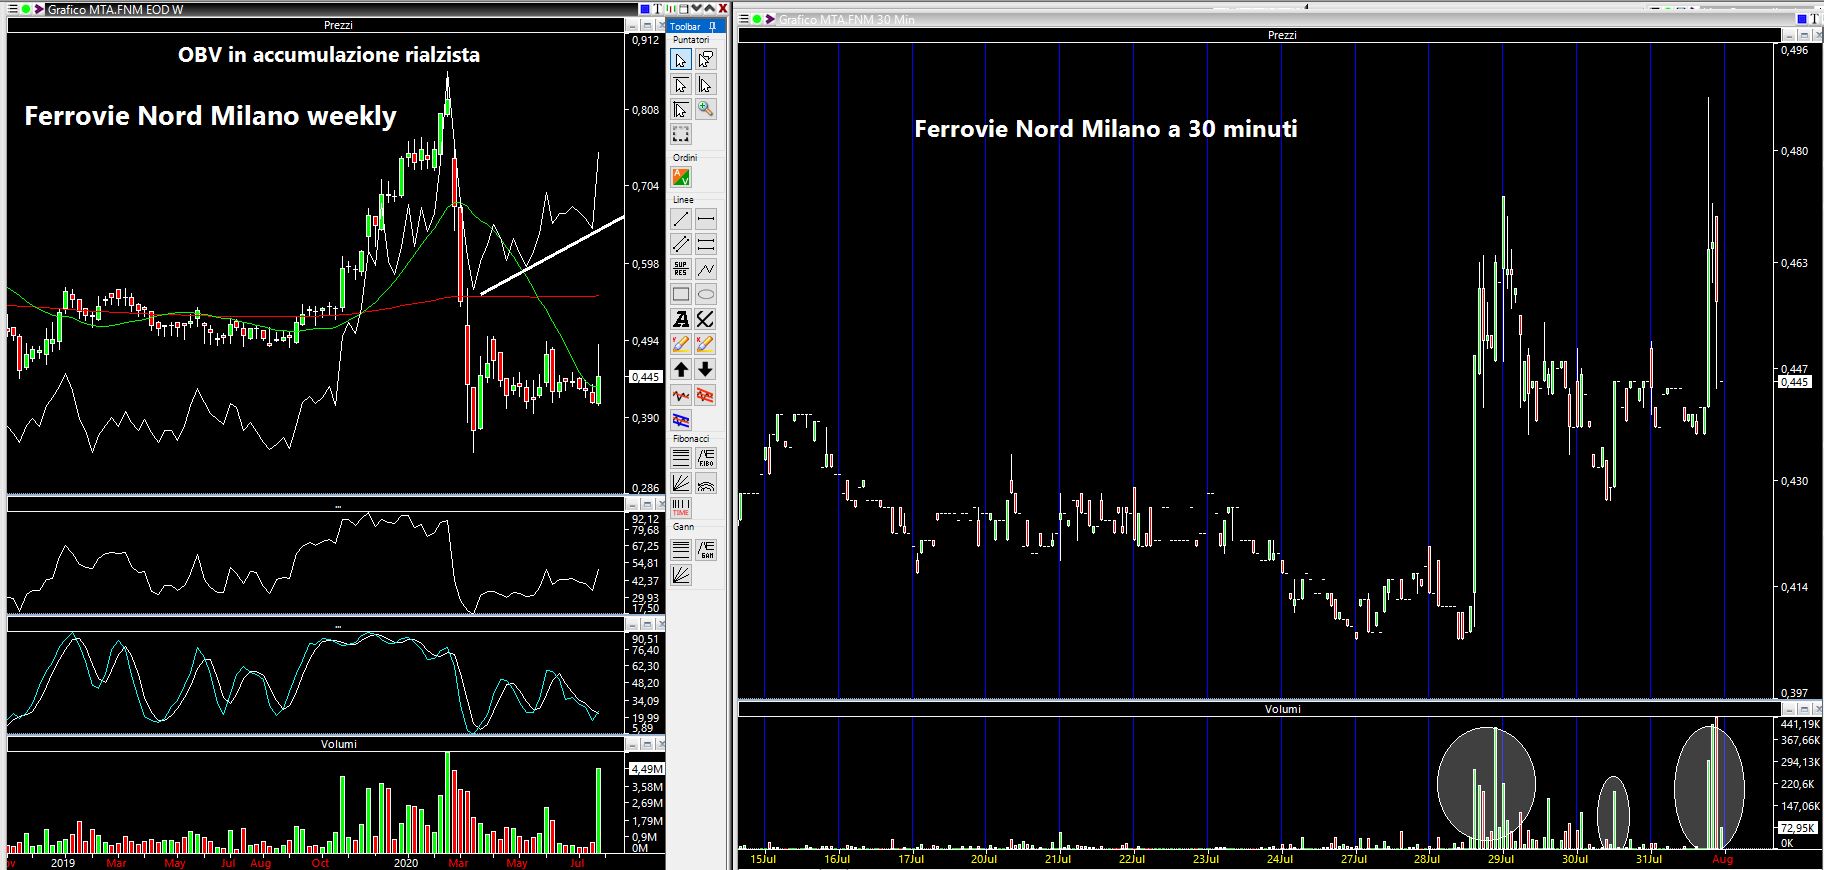Click the purple arrow in weekly chart title
Viewport: 1824px width, 870px height.
click(x=38, y=9)
